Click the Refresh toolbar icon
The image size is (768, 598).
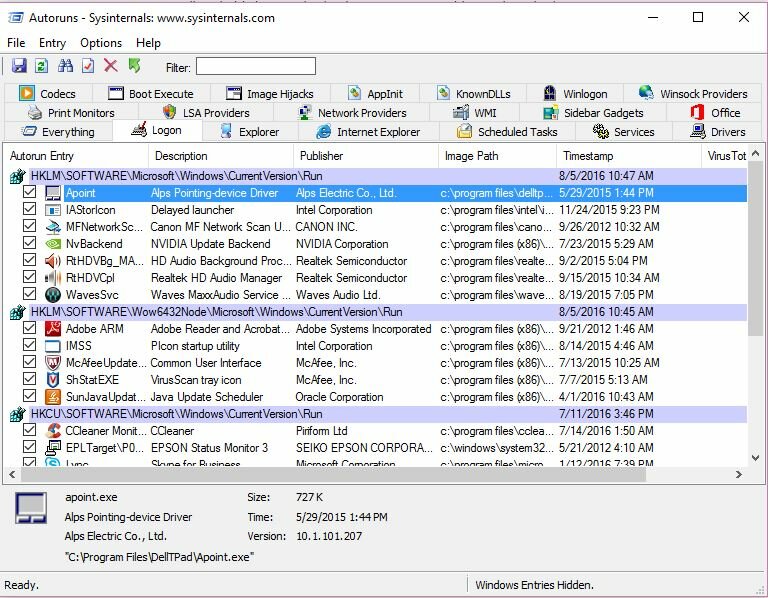[42, 66]
